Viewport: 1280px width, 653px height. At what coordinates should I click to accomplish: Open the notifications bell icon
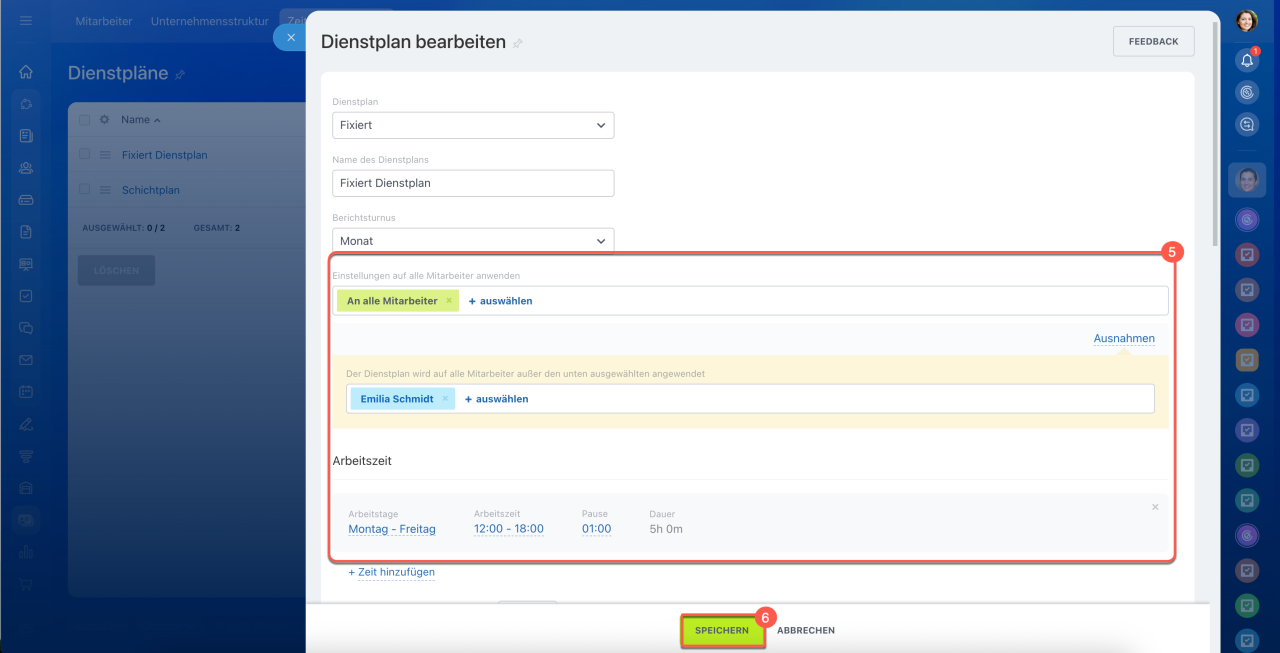tap(1246, 60)
